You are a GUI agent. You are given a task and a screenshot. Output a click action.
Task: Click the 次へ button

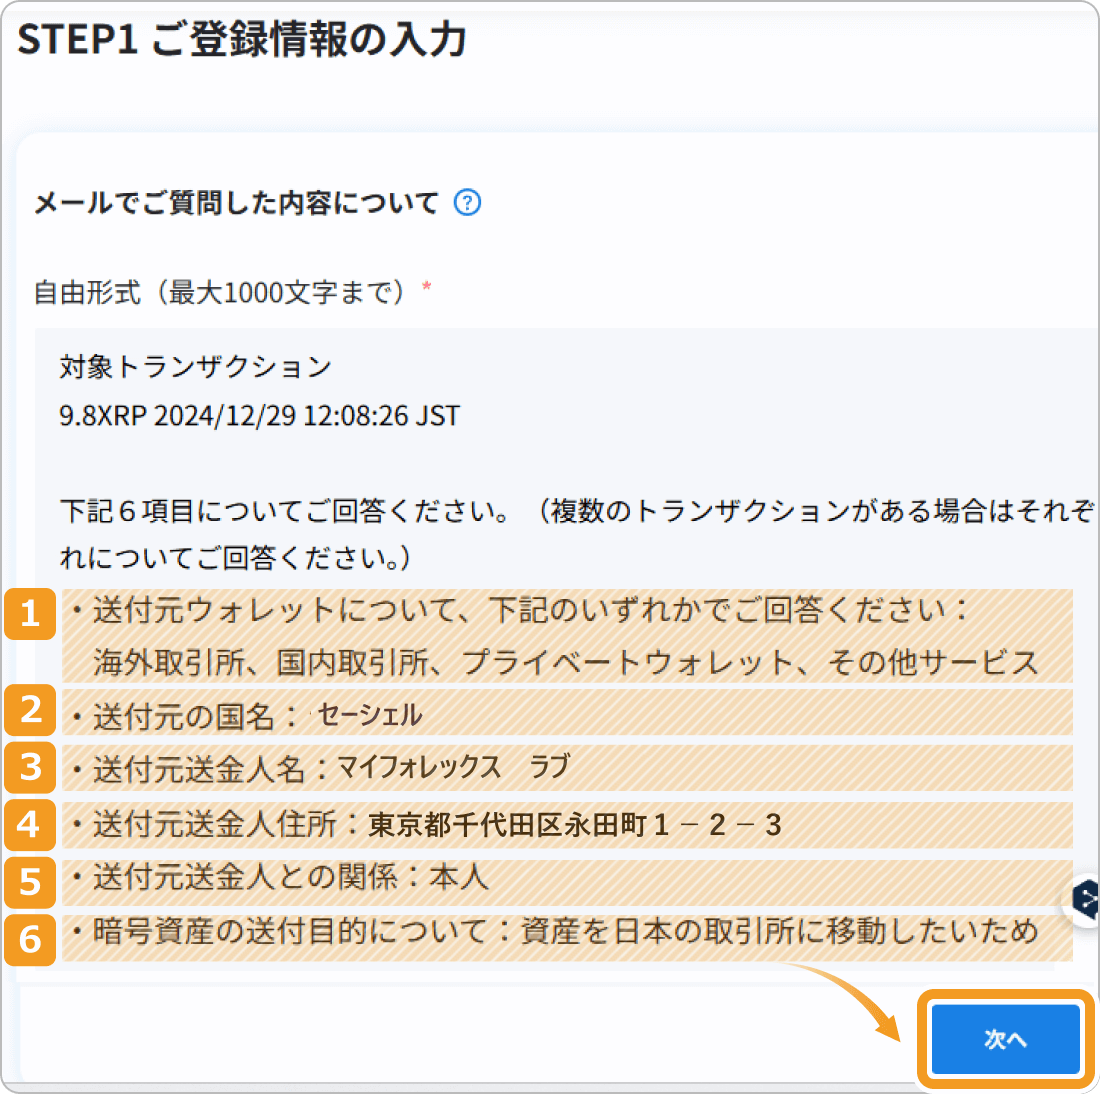1005,1039
